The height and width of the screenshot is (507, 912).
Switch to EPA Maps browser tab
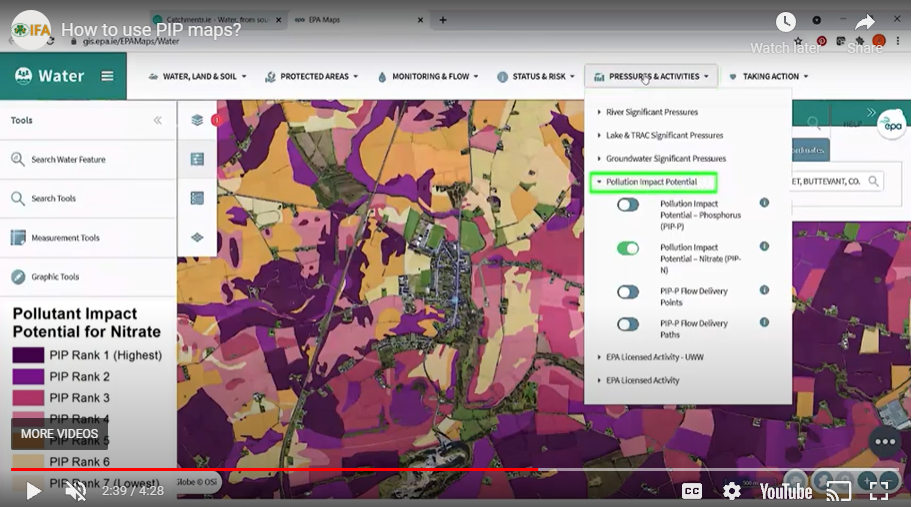[358, 20]
